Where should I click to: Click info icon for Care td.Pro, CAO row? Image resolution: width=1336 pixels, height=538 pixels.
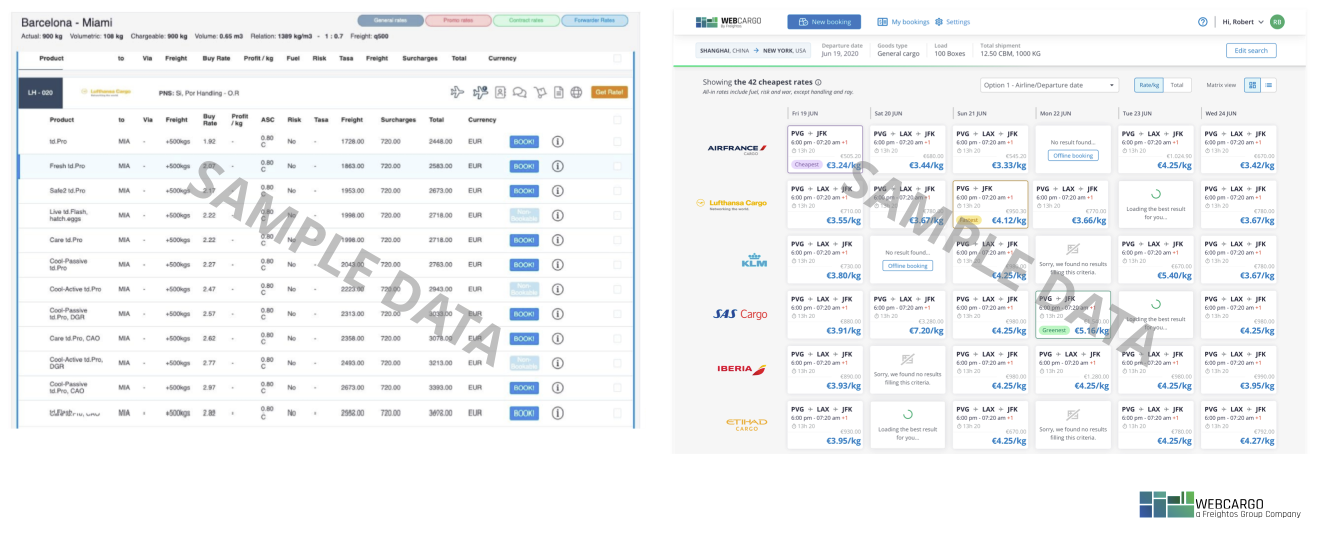557,338
